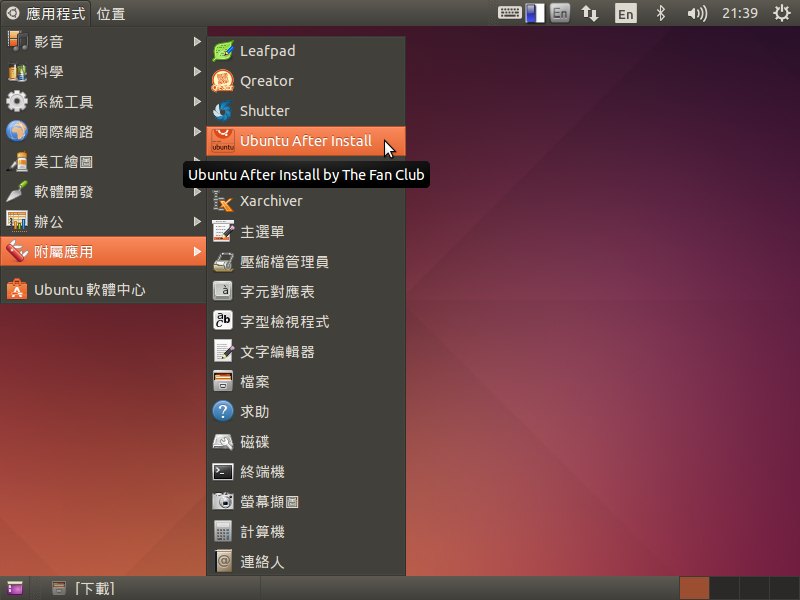This screenshot has height=600, width=800.
Task: Switch to the first orange workspace
Action: (x=694, y=588)
